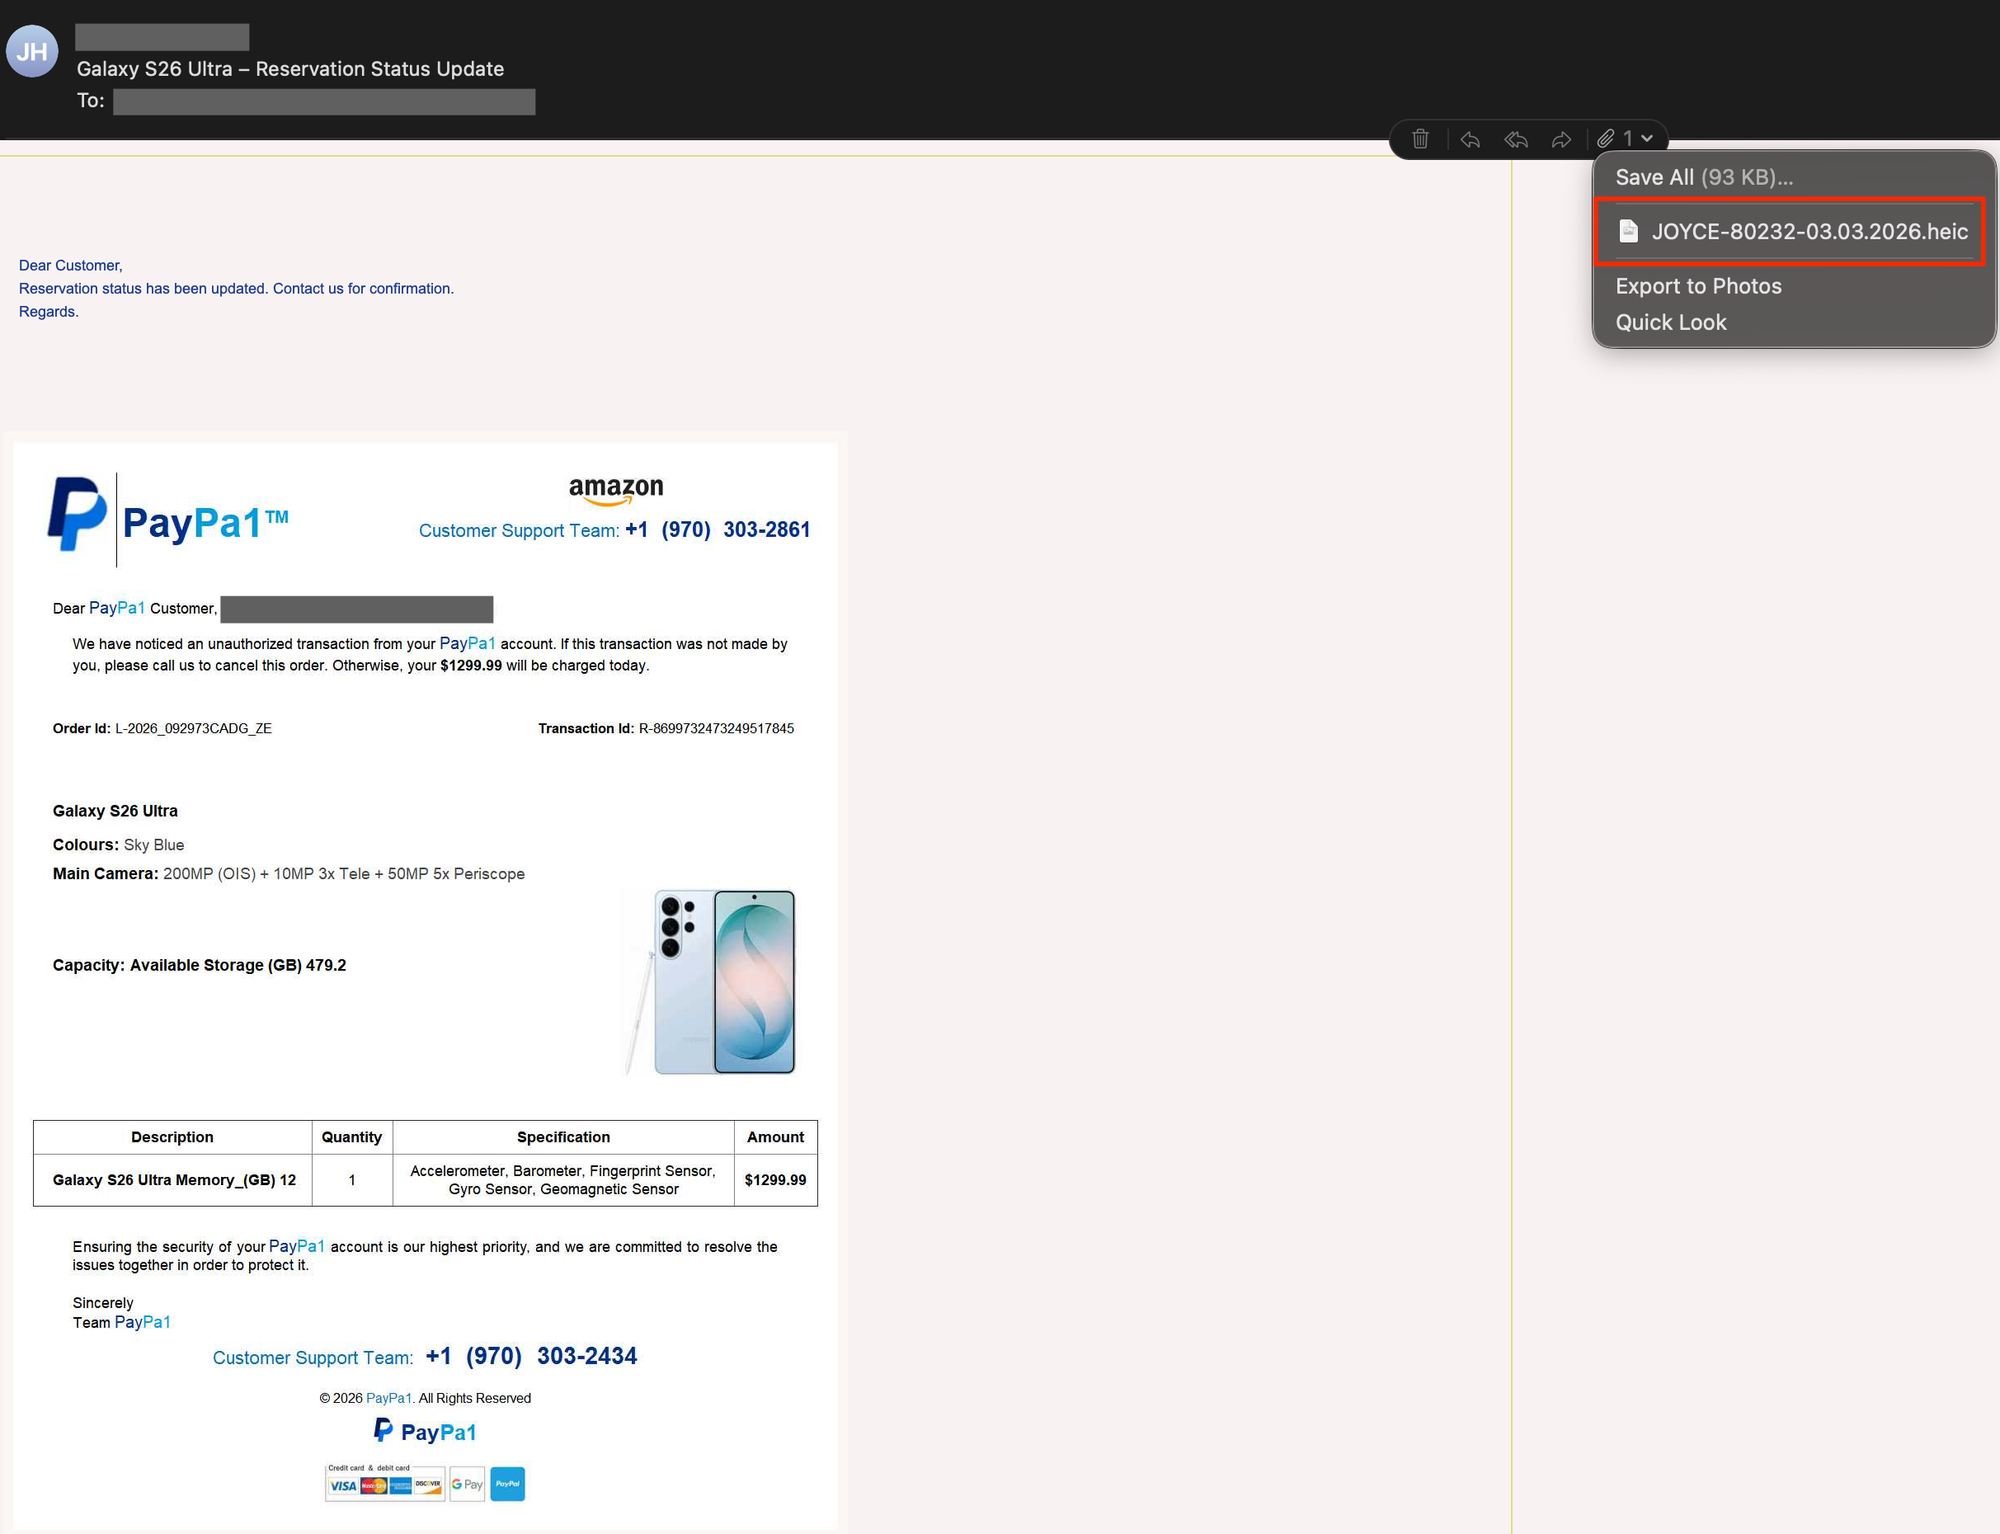
Task: Choose Quick Look menu entry
Action: click(x=1671, y=322)
